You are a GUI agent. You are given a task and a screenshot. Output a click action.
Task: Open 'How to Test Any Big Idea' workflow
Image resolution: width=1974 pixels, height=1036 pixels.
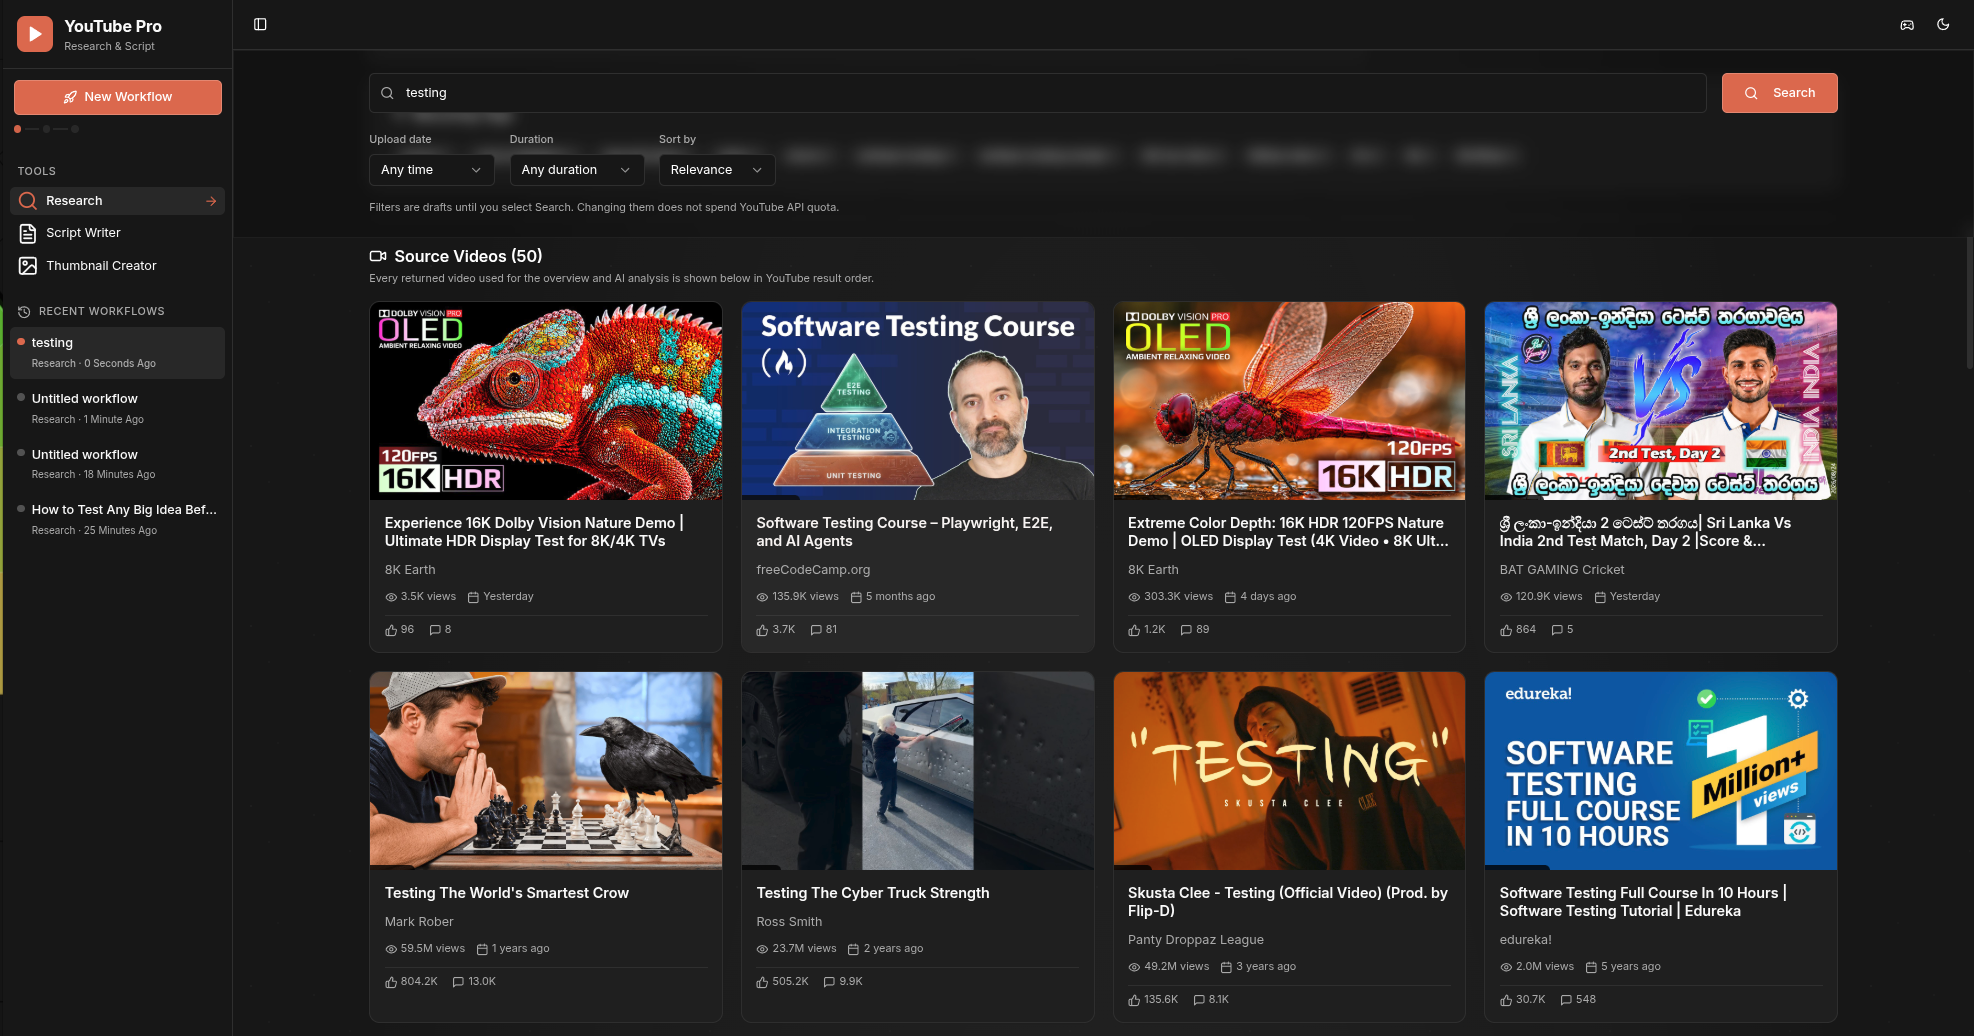click(118, 519)
